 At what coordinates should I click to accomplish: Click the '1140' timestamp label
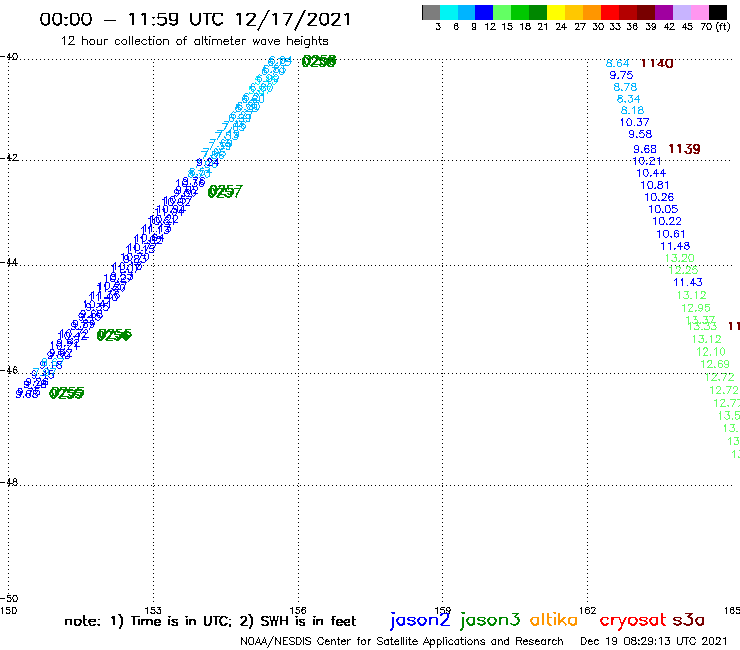[x=656, y=63]
